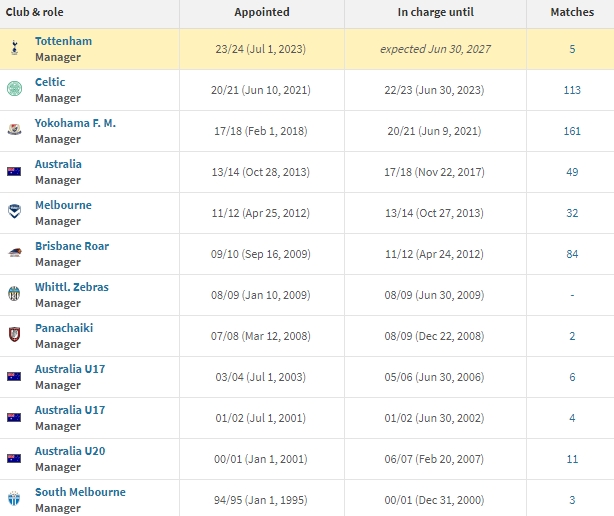614x516 pixels.
Task: Click Brisbane Roar's matches count 84
Action: [572, 254]
